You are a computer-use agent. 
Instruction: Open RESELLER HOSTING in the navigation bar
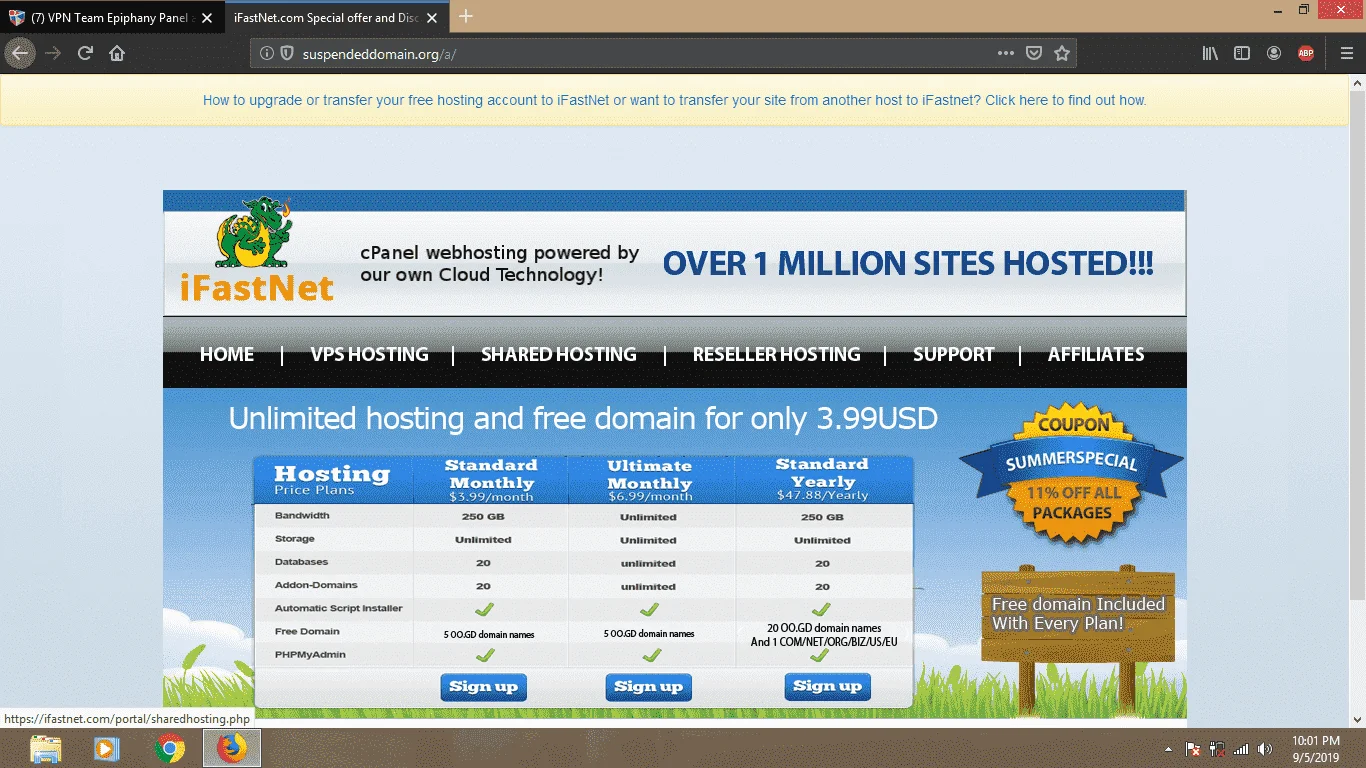pos(776,354)
